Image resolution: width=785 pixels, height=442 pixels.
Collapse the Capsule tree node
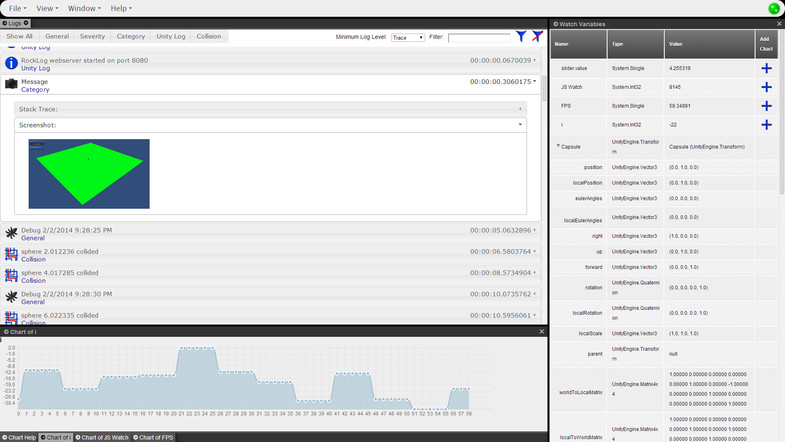558,146
